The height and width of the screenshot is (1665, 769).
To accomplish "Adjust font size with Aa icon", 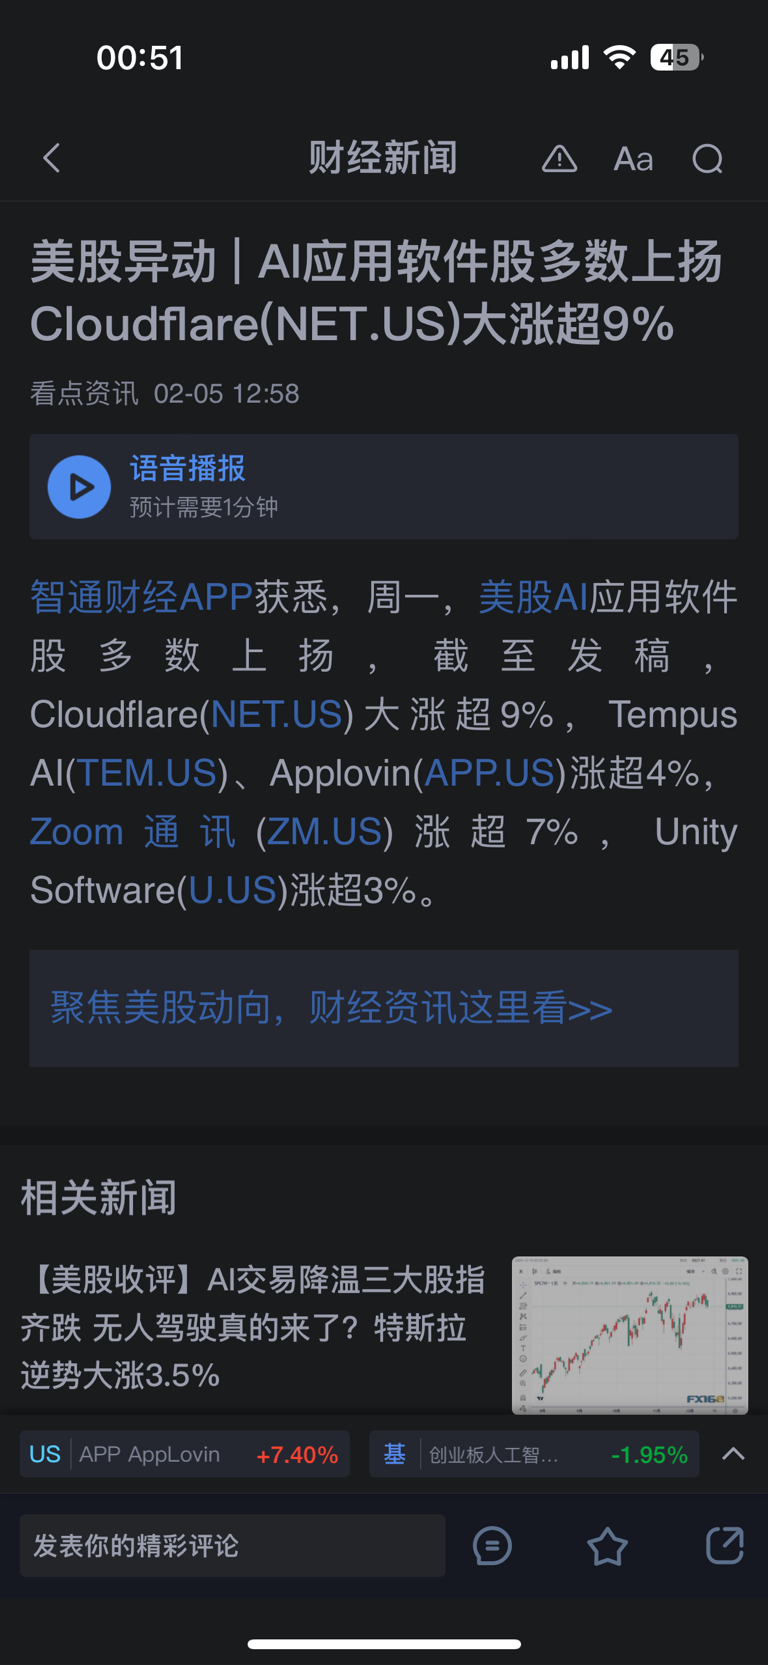I will tap(633, 159).
